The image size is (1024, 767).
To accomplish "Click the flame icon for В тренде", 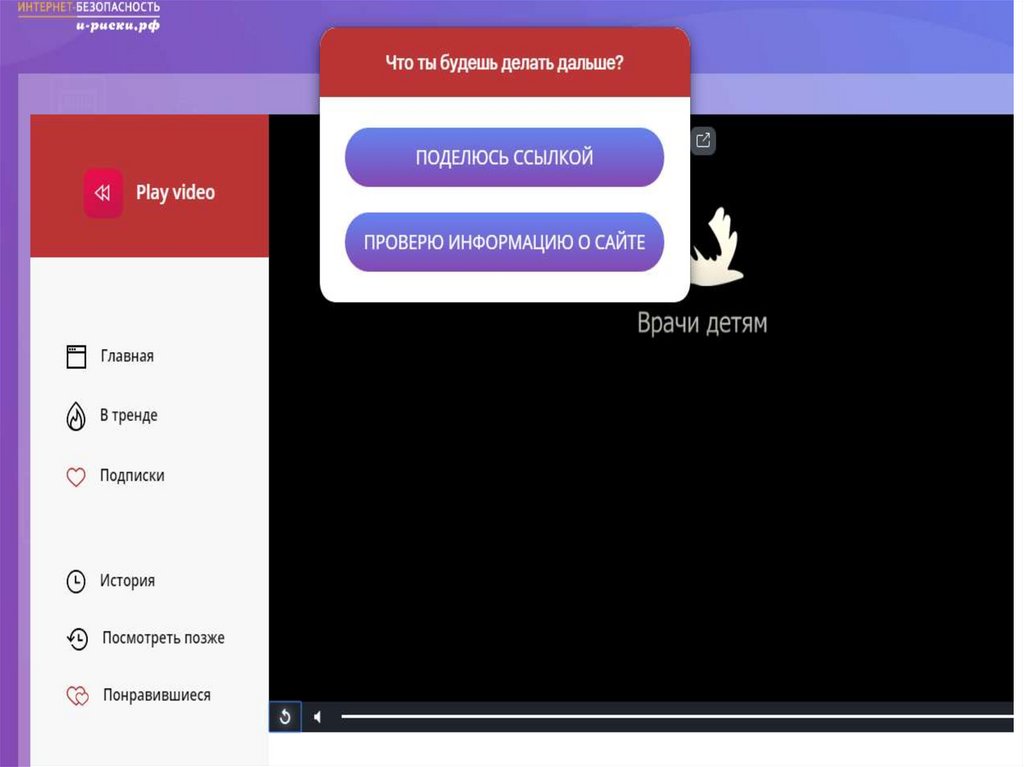I will (76, 416).
